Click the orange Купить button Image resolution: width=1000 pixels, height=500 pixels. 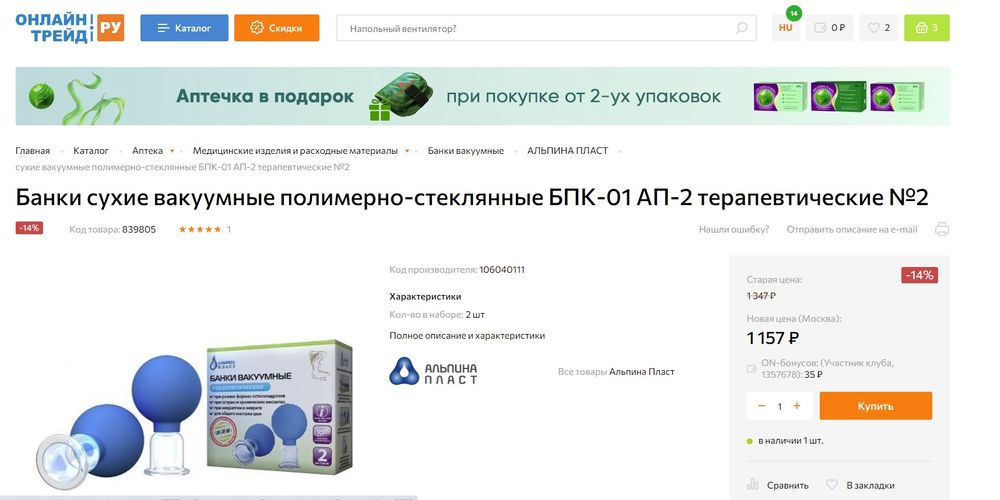876,406
